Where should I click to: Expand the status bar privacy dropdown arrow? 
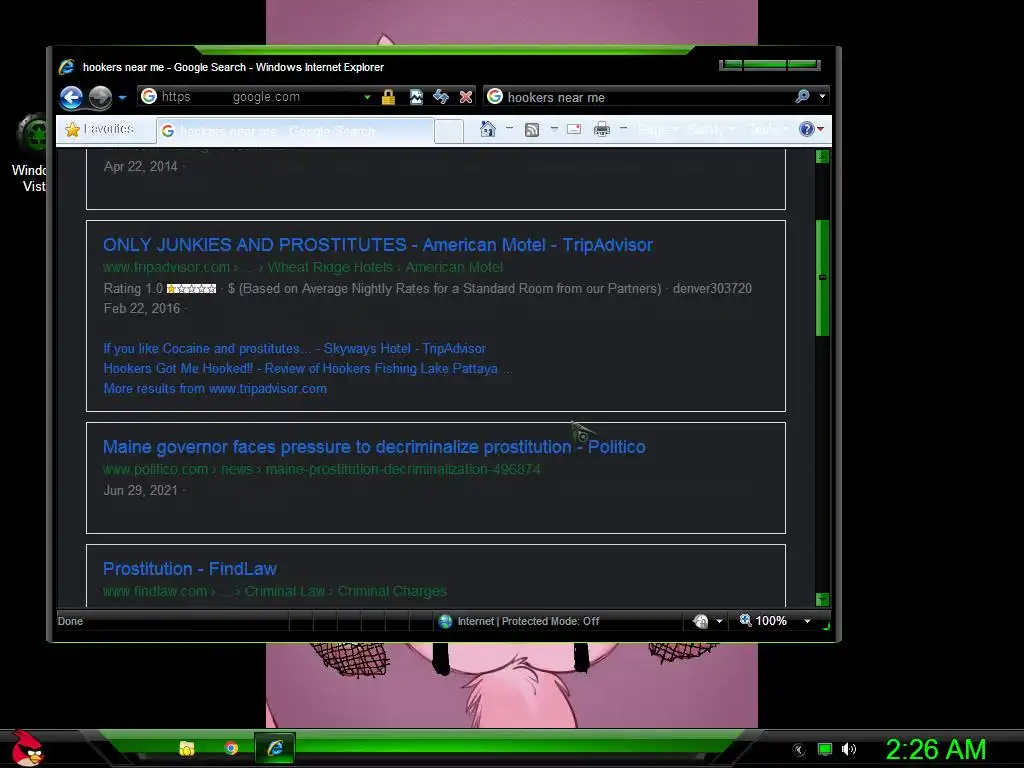(719, 621)
